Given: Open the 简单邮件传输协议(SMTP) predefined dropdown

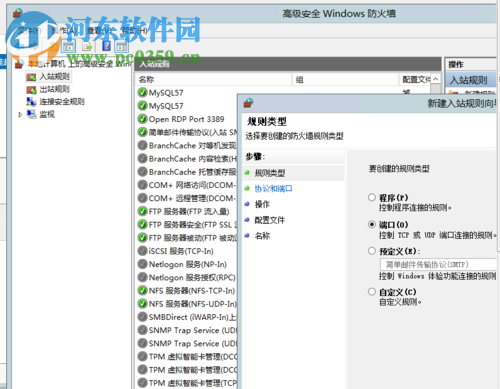Looking at the screenshot, I should (x=438, y=265).
